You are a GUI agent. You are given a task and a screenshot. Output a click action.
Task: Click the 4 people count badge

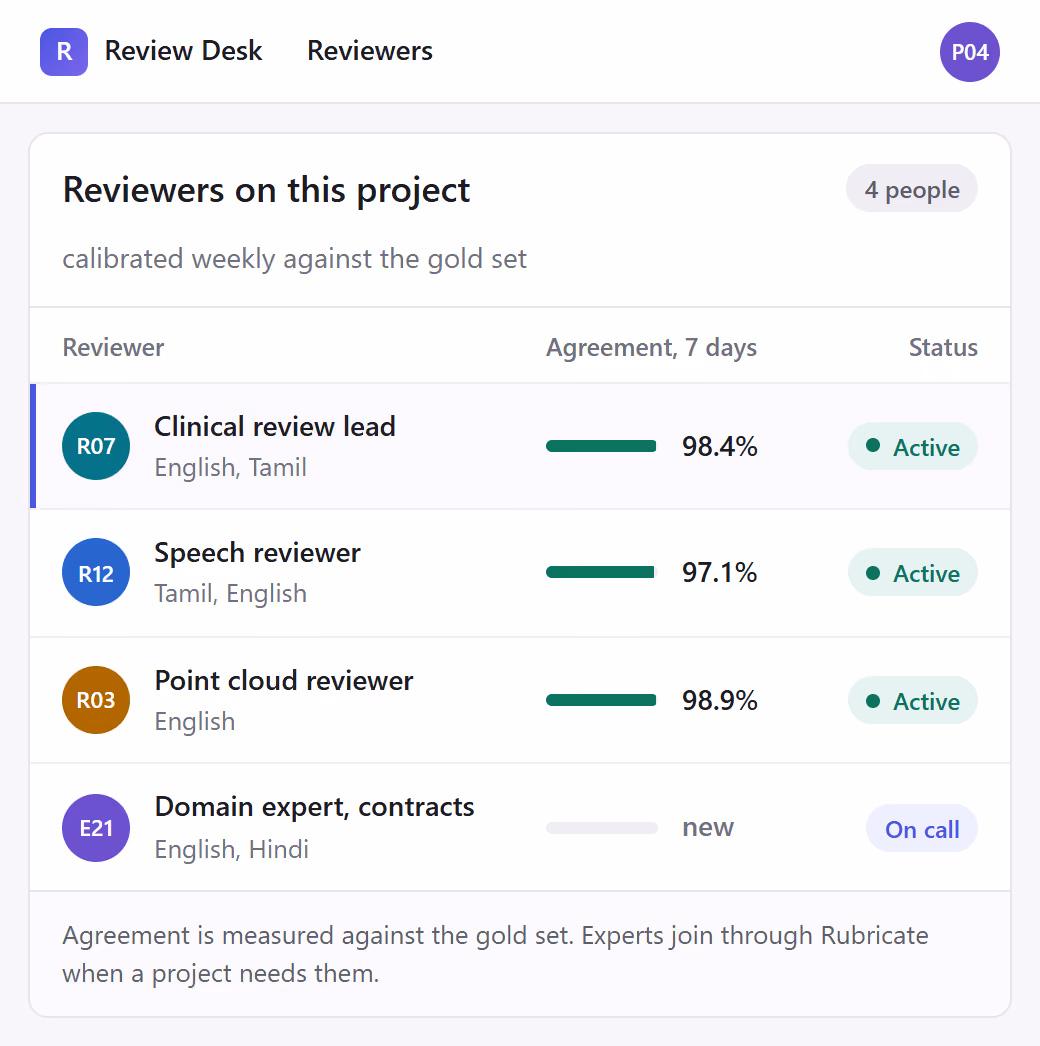click(912, 189)
